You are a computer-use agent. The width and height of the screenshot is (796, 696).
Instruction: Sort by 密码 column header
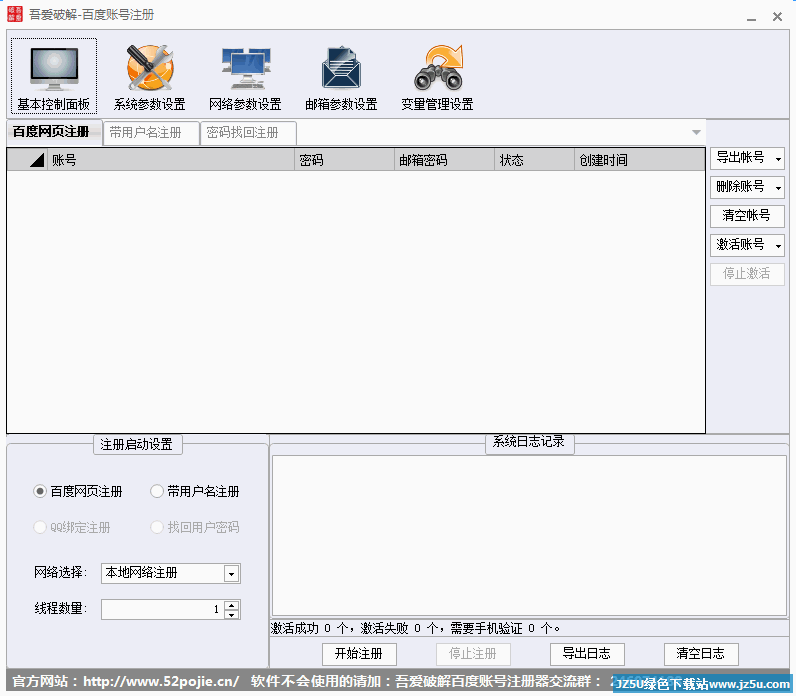click(x=345, y=160)
